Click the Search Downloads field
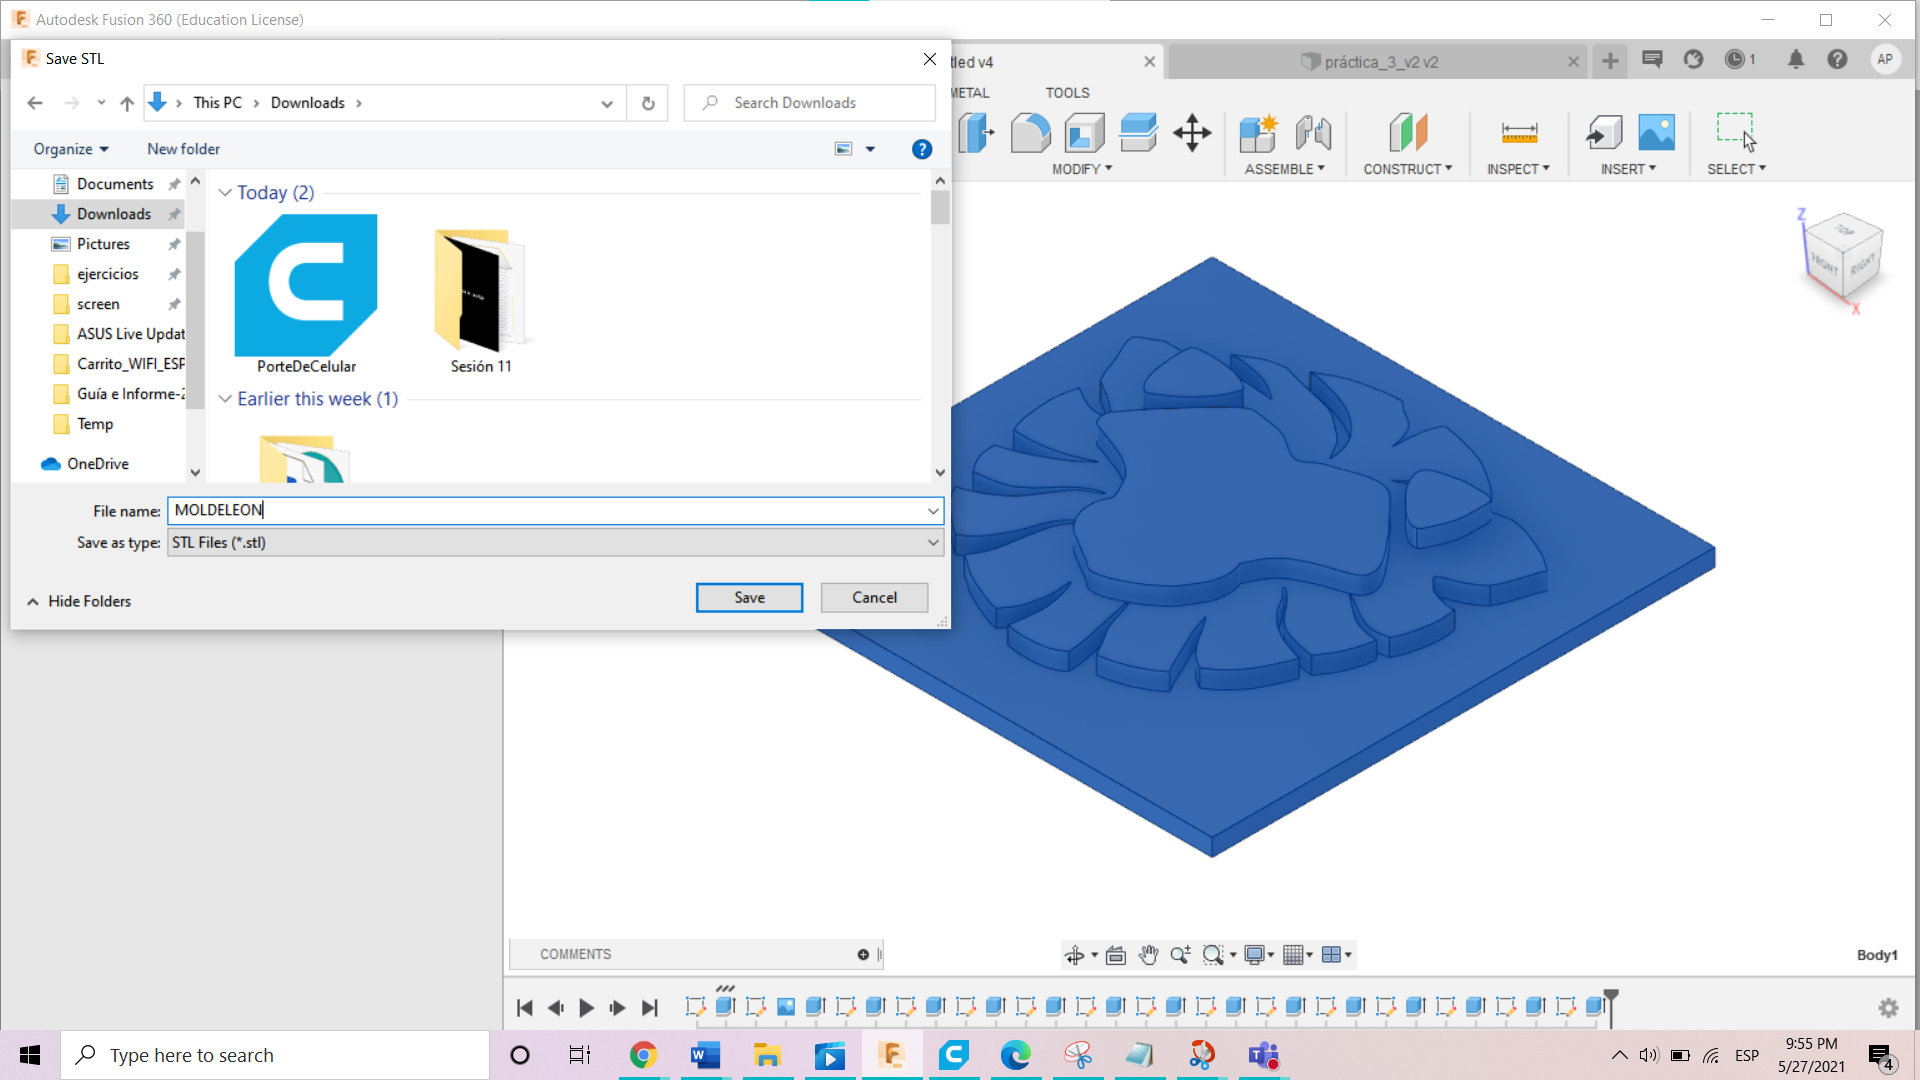Image resolution: width=1920 pixels, height=1080 pixels. (x=810, y=102)
